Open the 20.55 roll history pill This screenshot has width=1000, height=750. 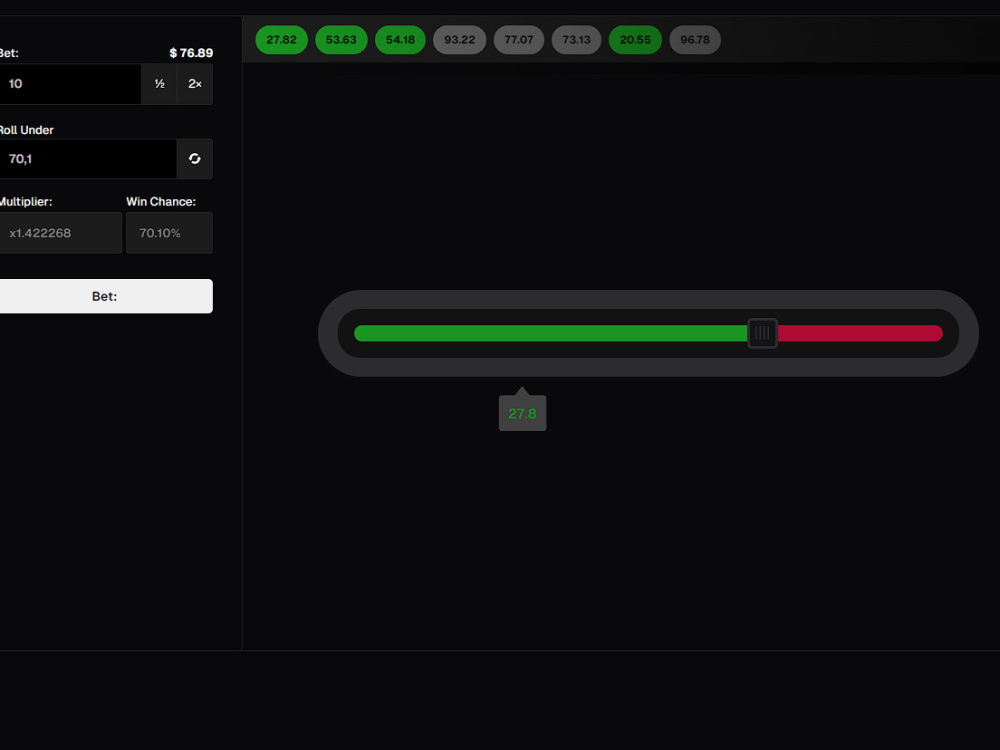coord(635,40)
